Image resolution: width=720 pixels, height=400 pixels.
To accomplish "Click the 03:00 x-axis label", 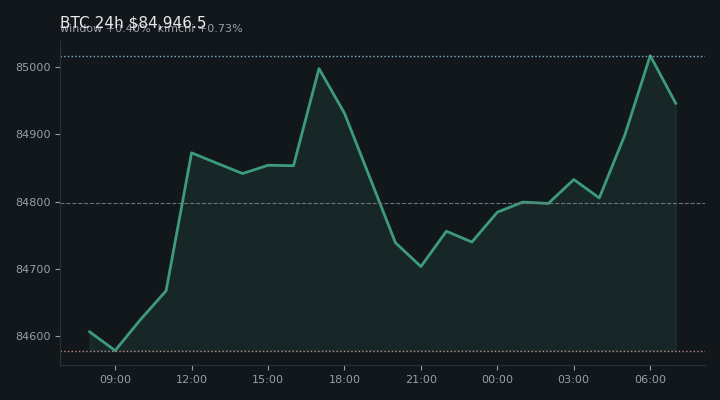I will pos(574,379).
